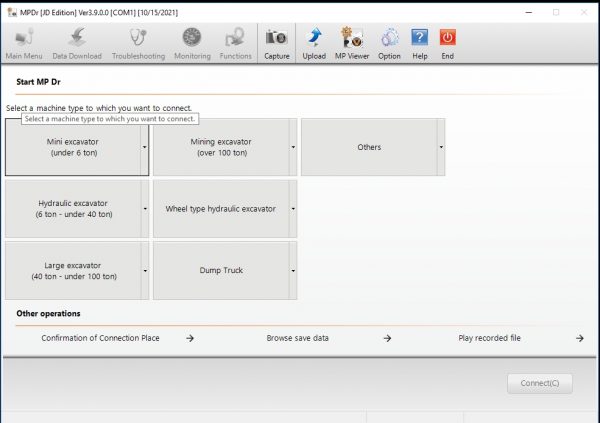
Task: Click arrow next to Play recorded file
Action: pyautogui.click(x=580, y=338)
